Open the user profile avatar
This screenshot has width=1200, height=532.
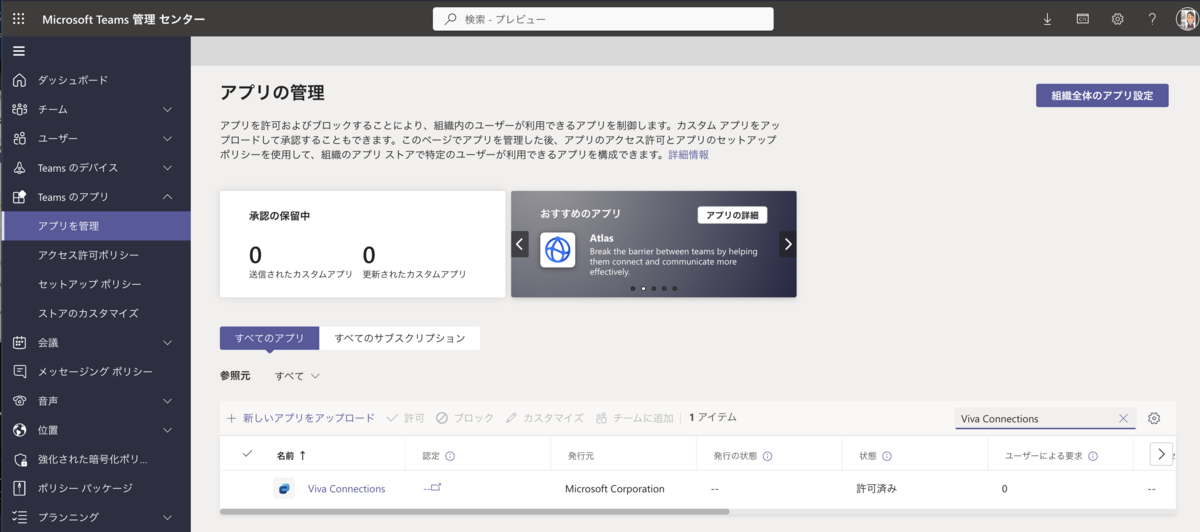coord(1186,19)
